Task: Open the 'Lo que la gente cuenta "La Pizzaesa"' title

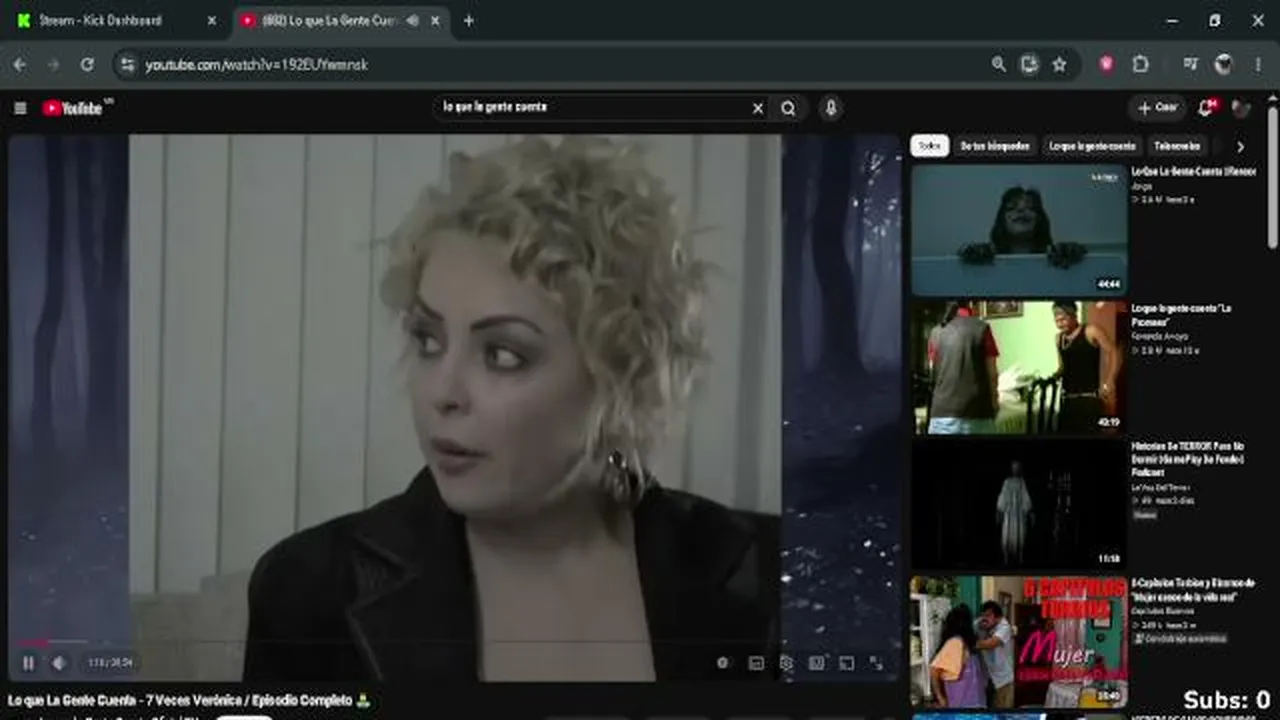Action: click(x=1181, y=315)
